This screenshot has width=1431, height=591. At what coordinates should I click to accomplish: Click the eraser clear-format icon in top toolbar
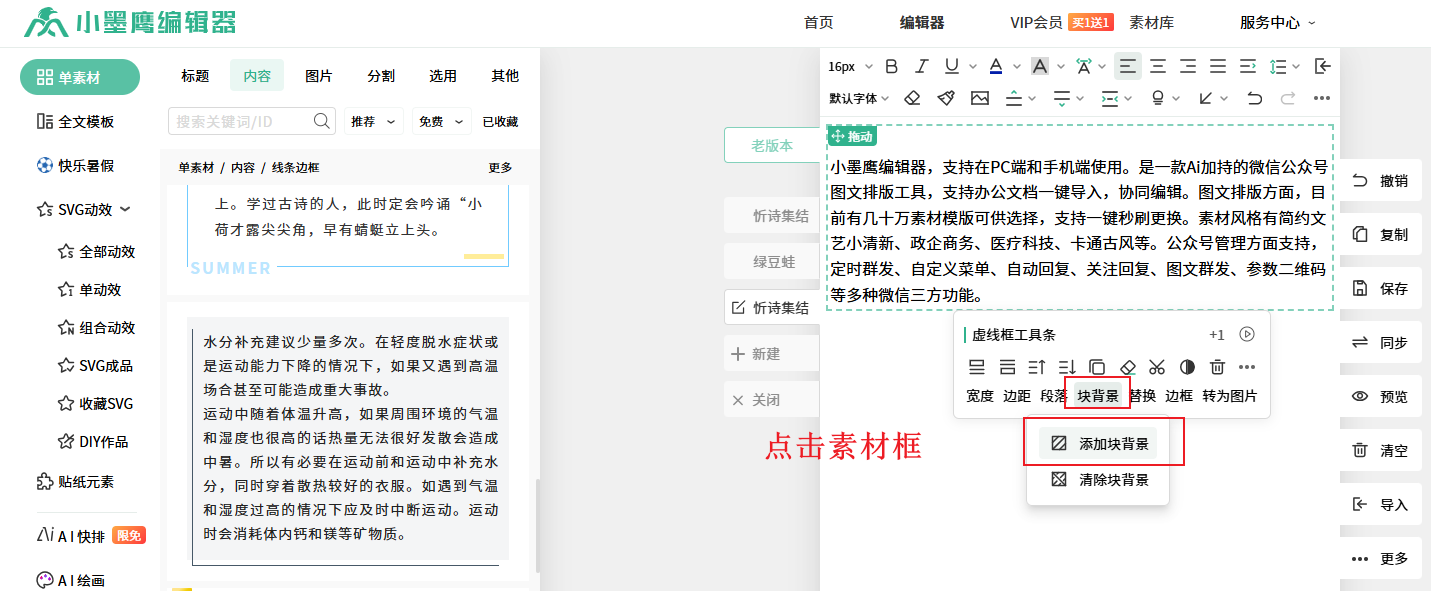[x=912, y=98]
